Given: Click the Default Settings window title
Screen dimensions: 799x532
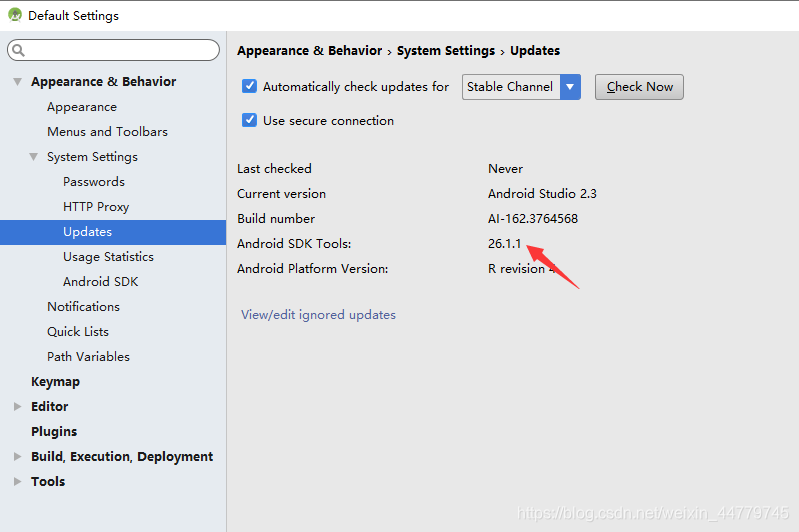Looking at the screenshot, I should [73, 15].
